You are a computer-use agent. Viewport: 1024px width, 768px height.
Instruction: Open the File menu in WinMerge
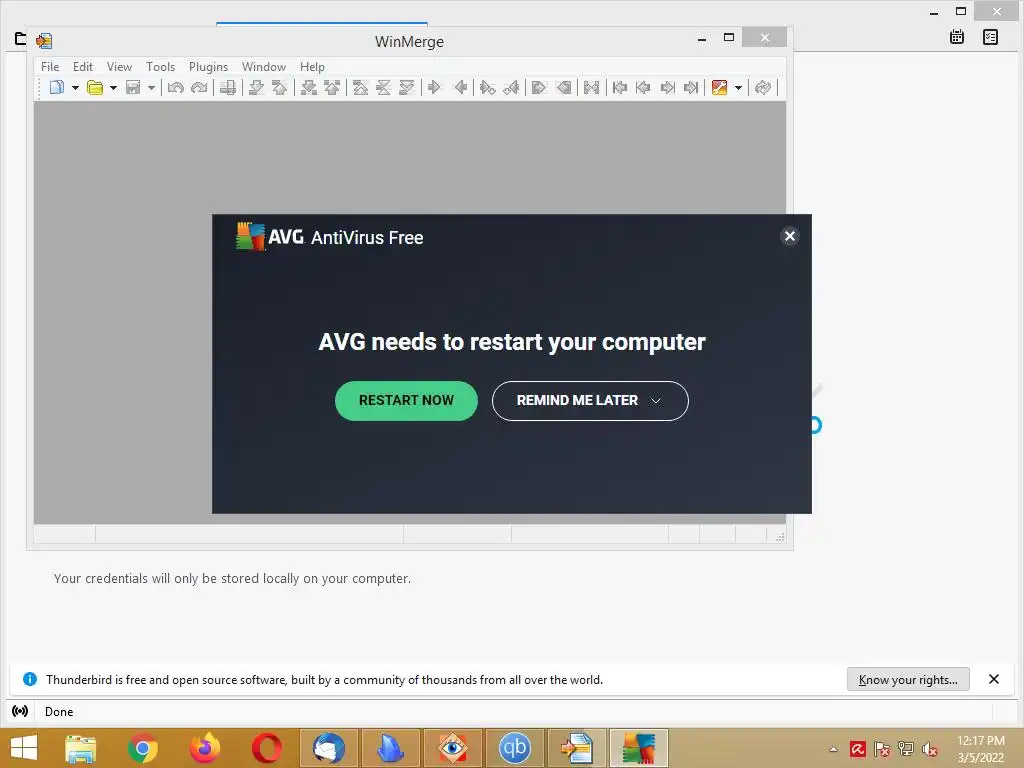point(50,67)
